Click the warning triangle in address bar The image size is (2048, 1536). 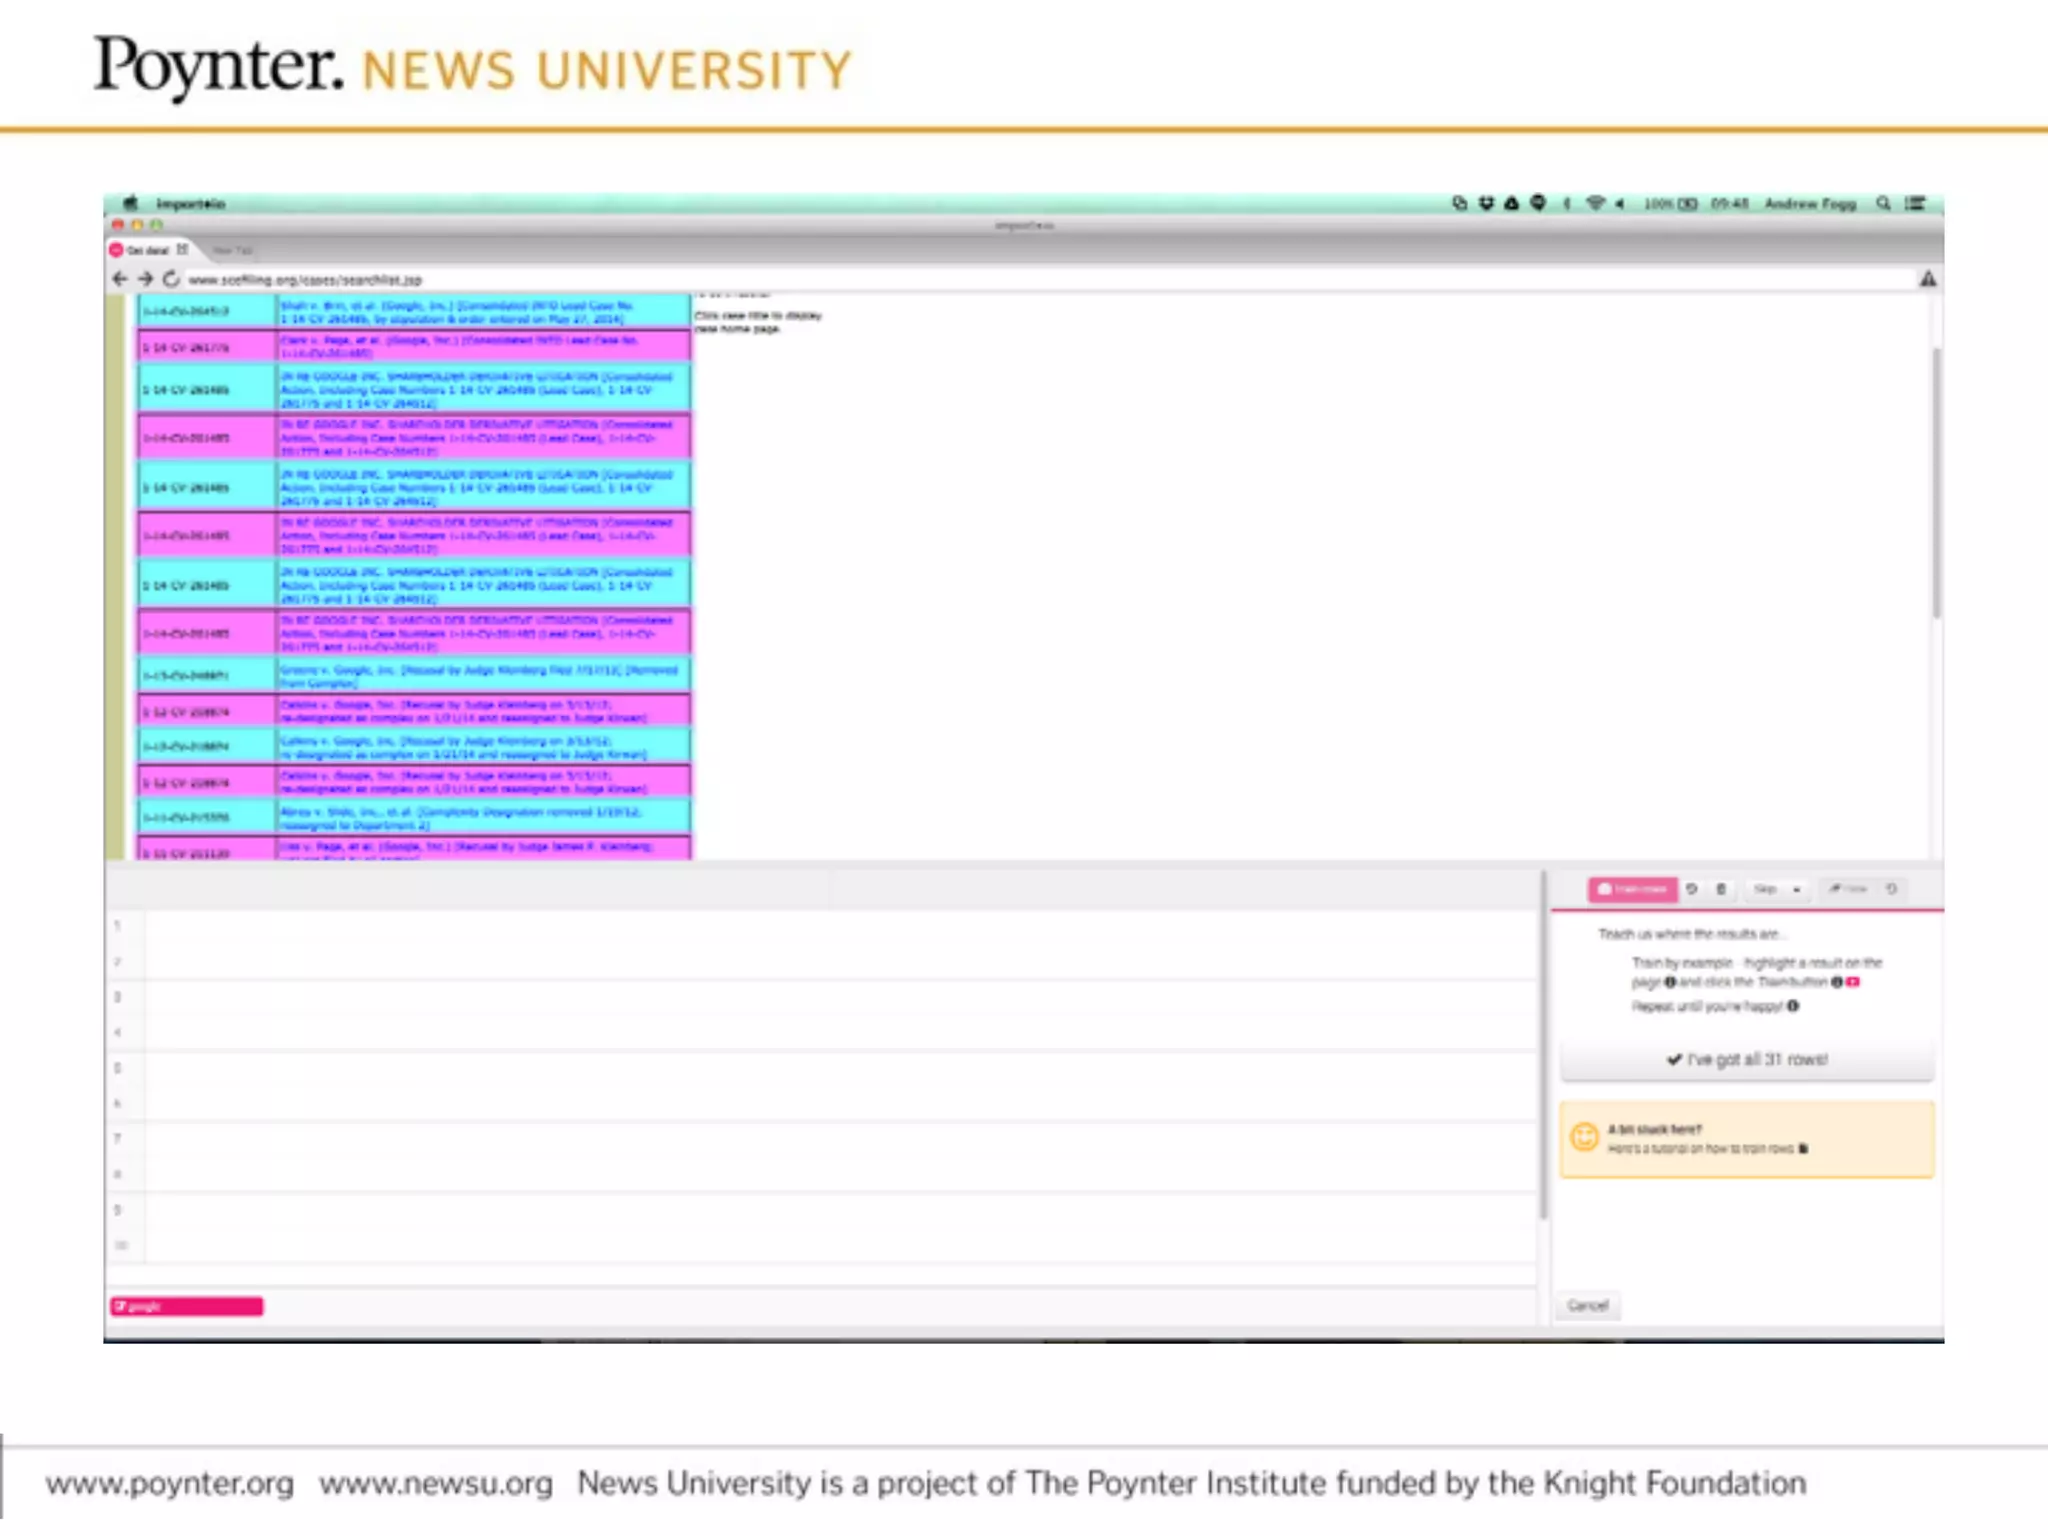point(1928,279)
